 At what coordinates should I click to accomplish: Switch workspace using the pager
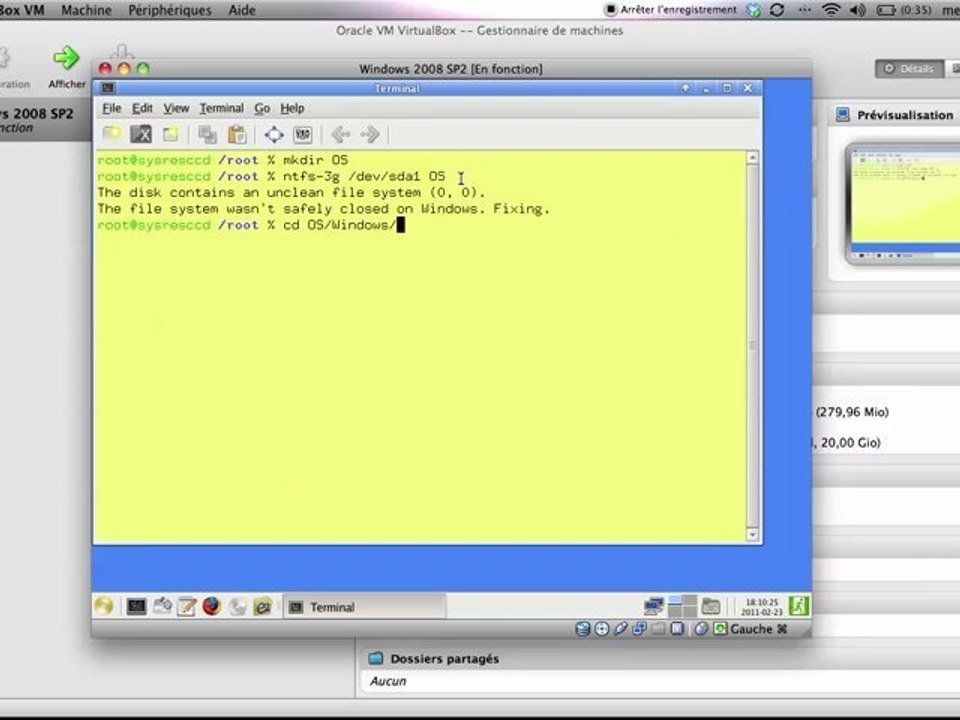pos(682,606)
